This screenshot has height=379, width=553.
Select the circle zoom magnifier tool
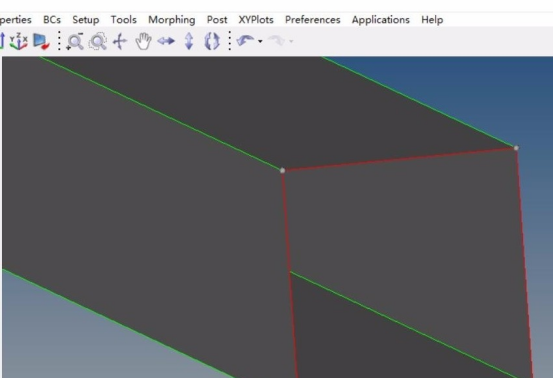click(98, 41)
